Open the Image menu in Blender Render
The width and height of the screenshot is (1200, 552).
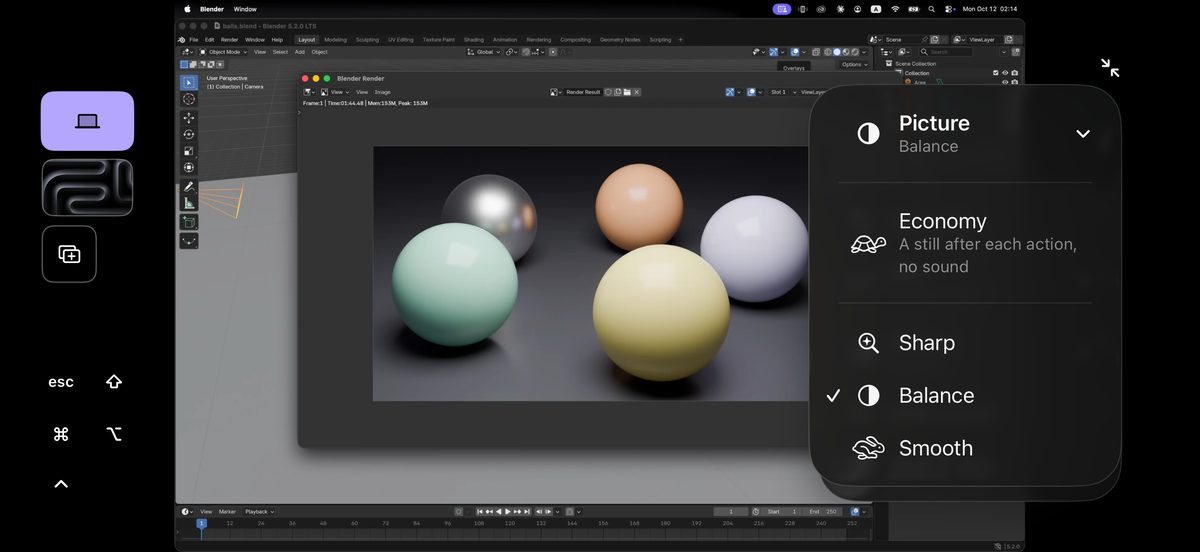[x=382, y=92]
